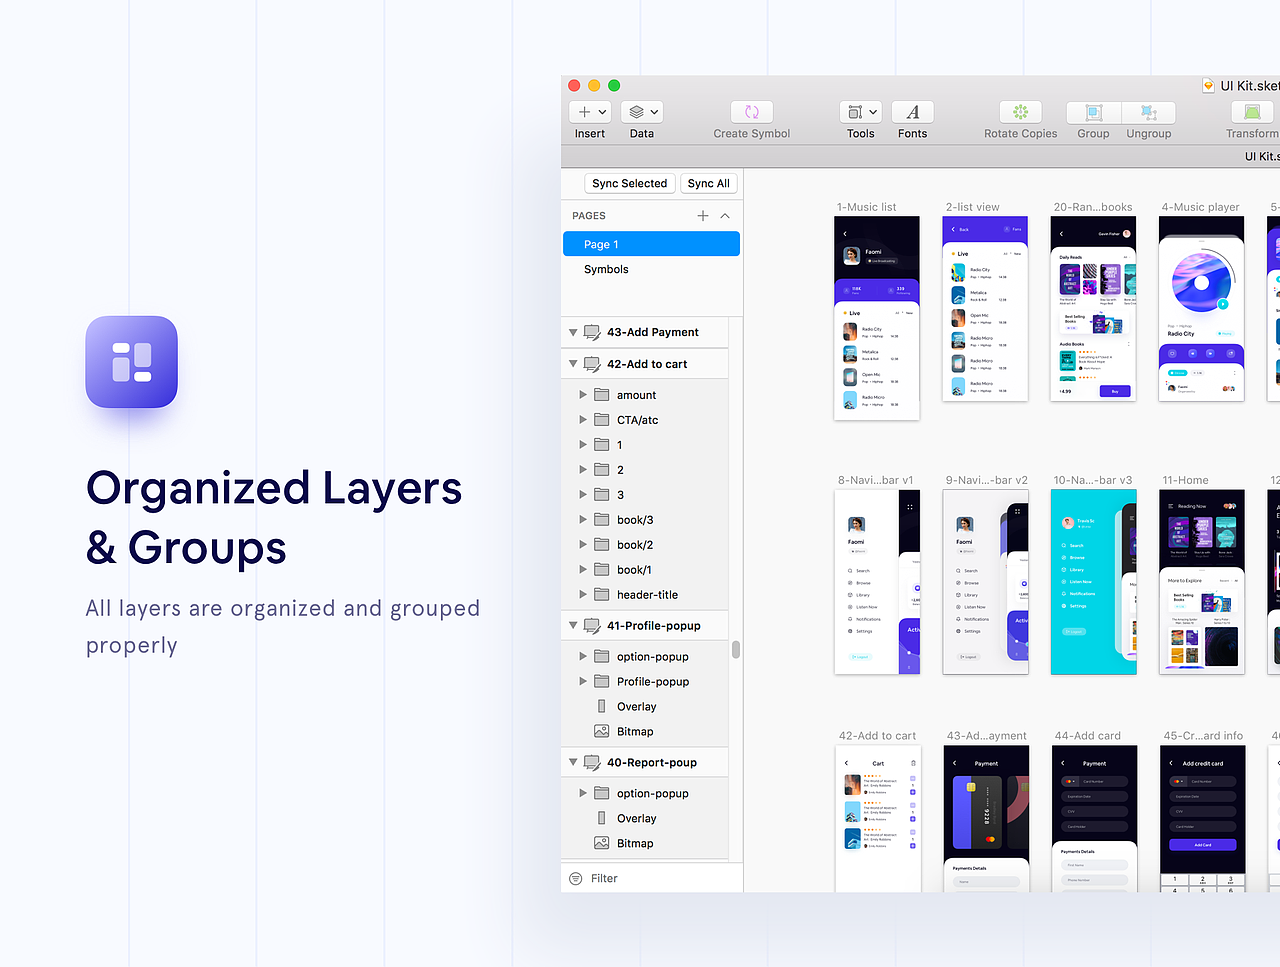Select the 1-Music list artboard thumbnail

877,319
